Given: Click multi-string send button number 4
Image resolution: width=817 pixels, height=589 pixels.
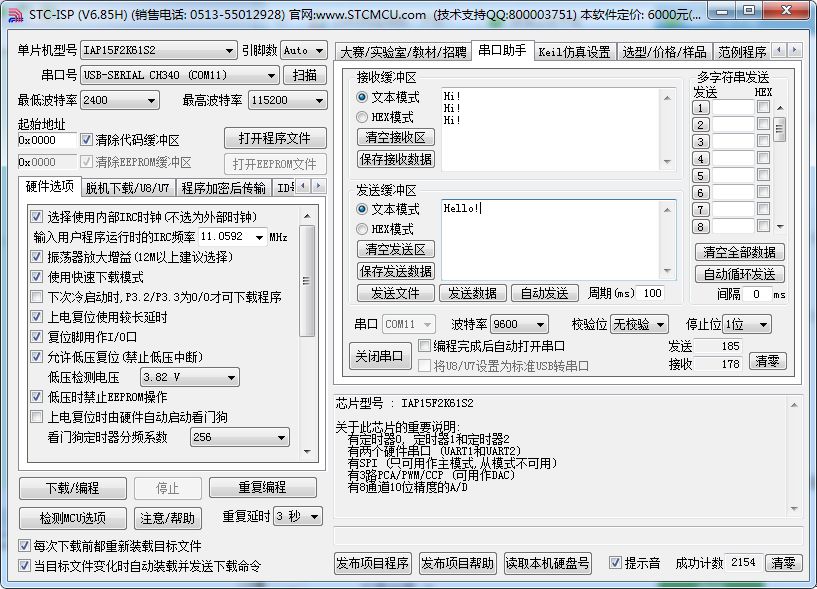Looking at the screenshot, I should pos(700,158).
